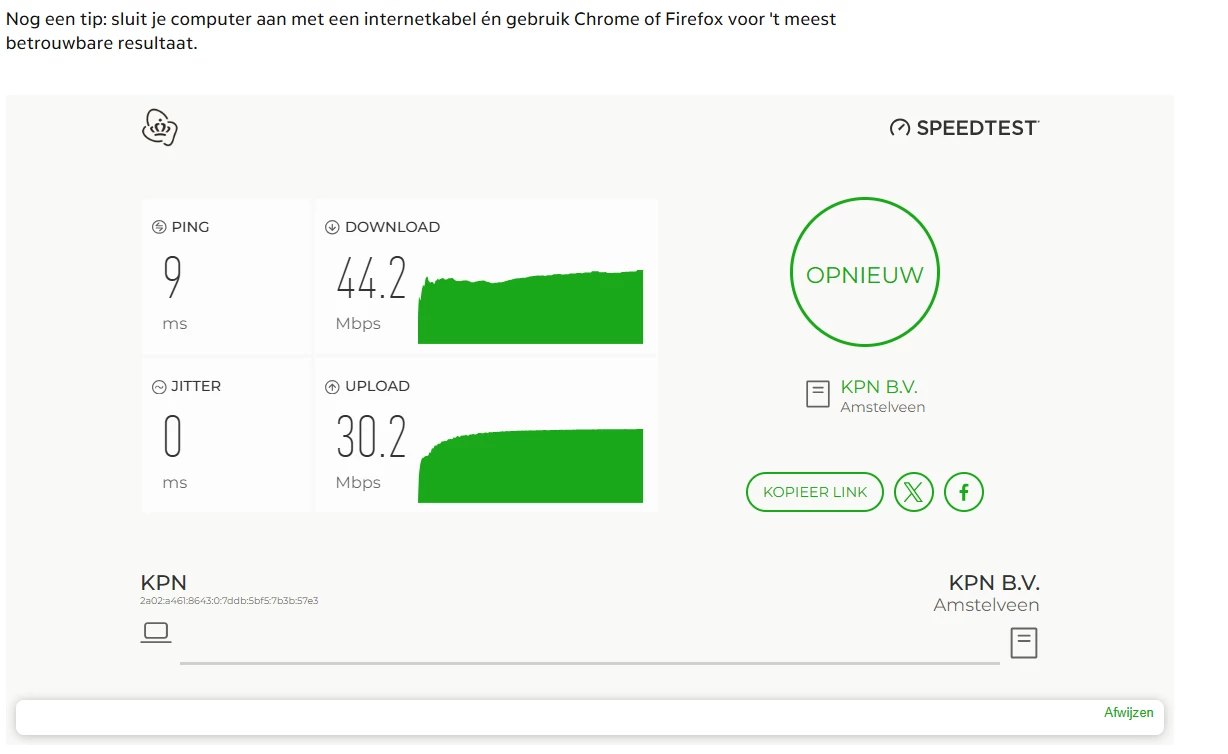Share result via the Facebook icon
Image resolution: width=1228 pixels, height=754 pixels.
[964, 492]
